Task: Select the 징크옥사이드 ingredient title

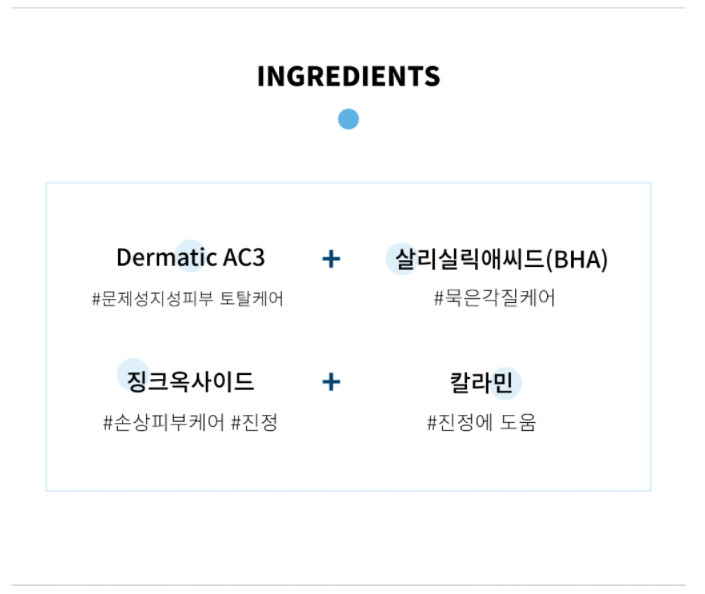Action: [191, 381]
